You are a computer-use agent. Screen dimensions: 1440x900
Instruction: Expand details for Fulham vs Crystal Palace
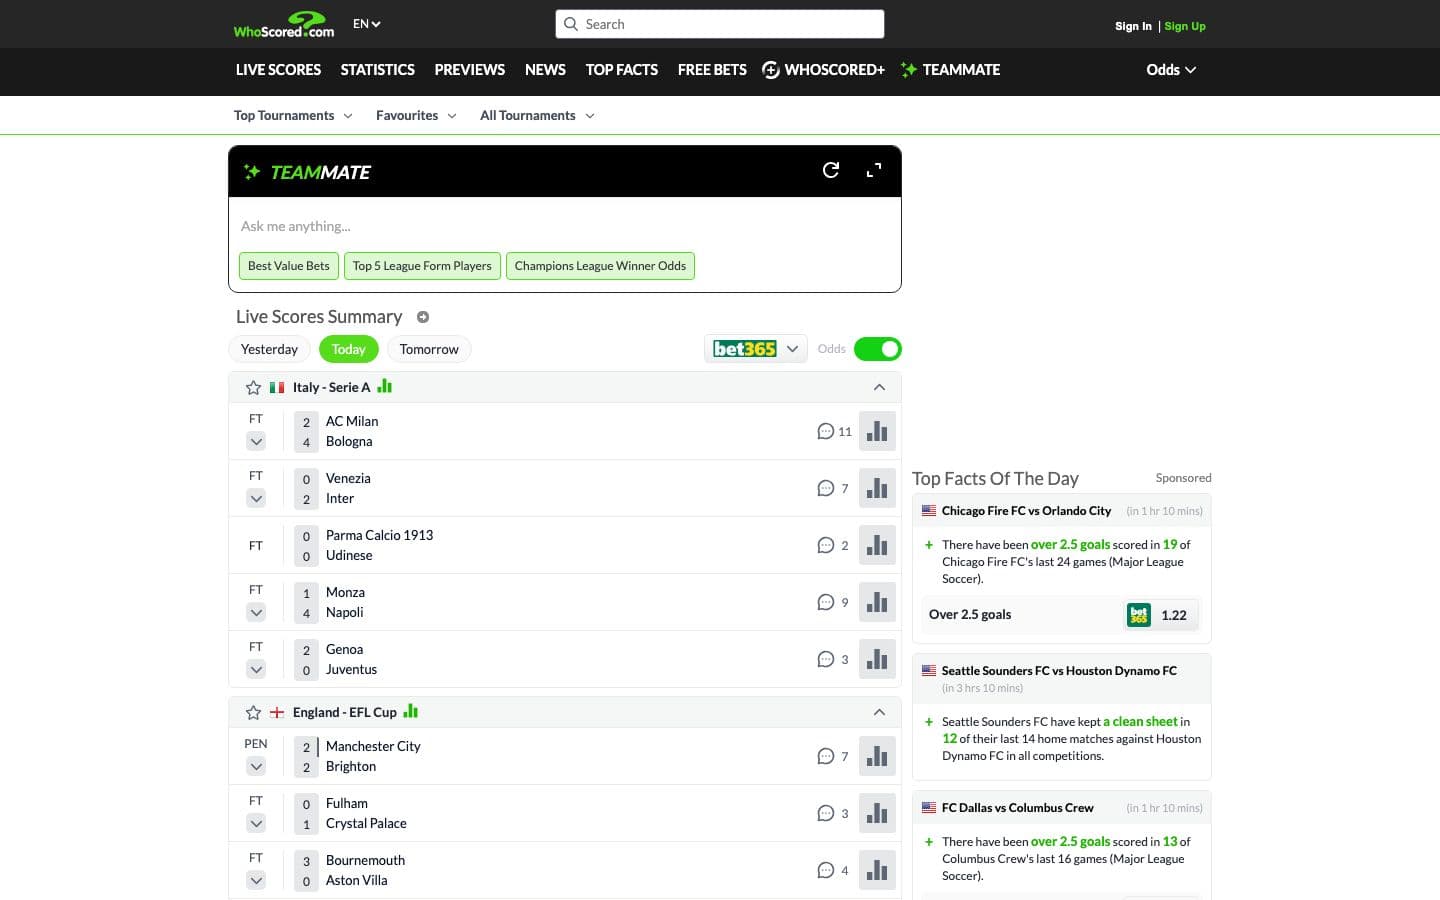256,823
